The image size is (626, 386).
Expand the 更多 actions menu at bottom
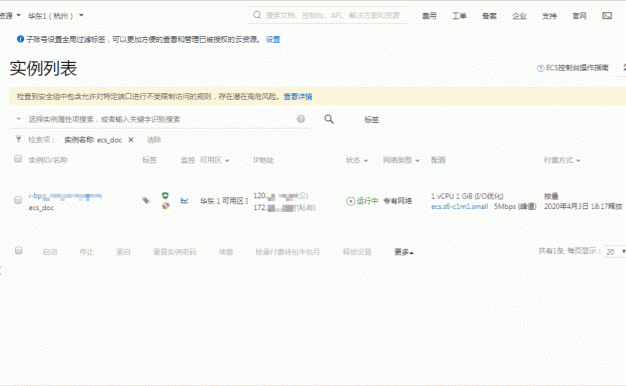point(404,252)
